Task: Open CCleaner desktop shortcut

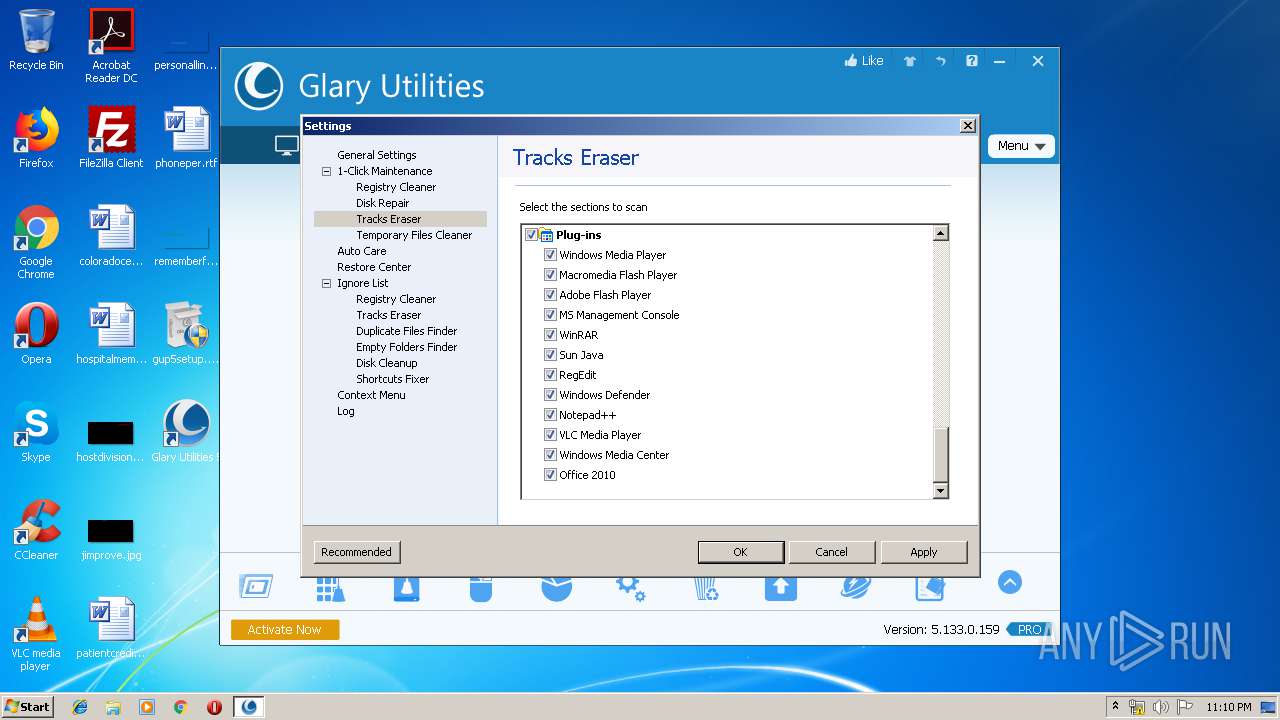Action: (x=36, y=530)
